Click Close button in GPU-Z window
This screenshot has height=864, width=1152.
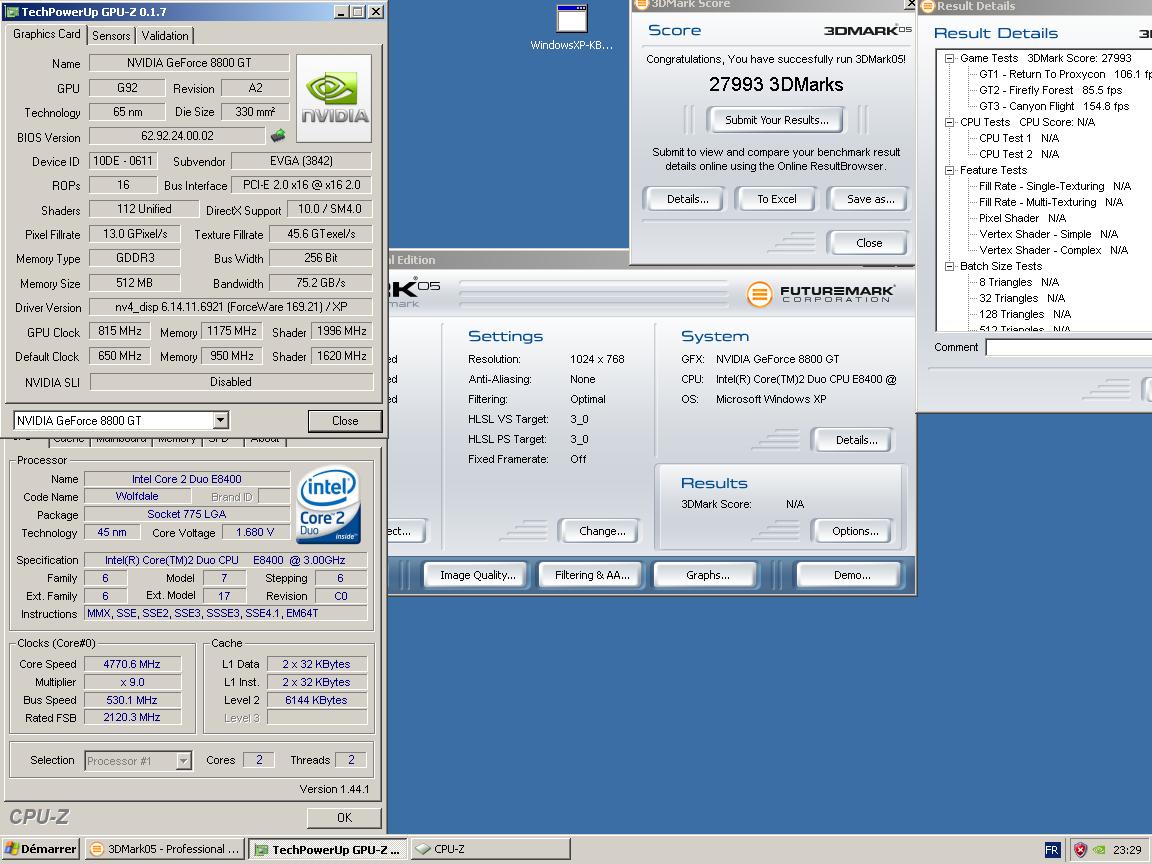tap(345, 421)
